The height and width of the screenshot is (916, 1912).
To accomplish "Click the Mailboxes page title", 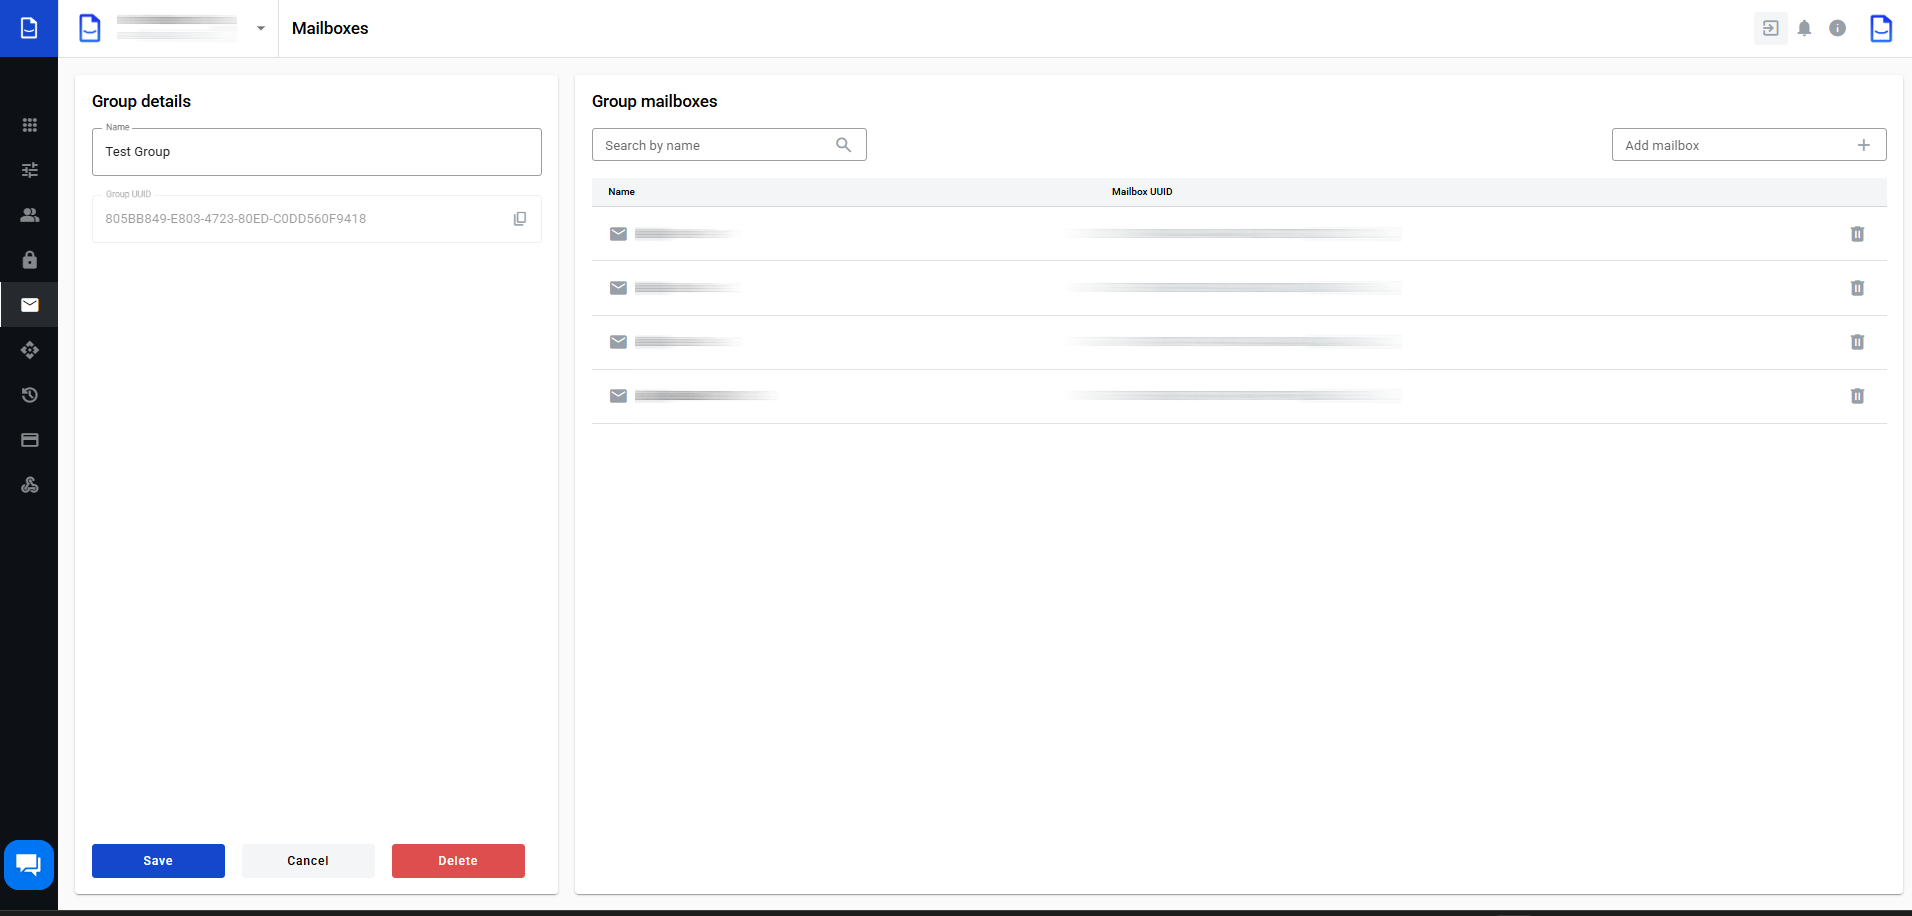I will (330, 28).
